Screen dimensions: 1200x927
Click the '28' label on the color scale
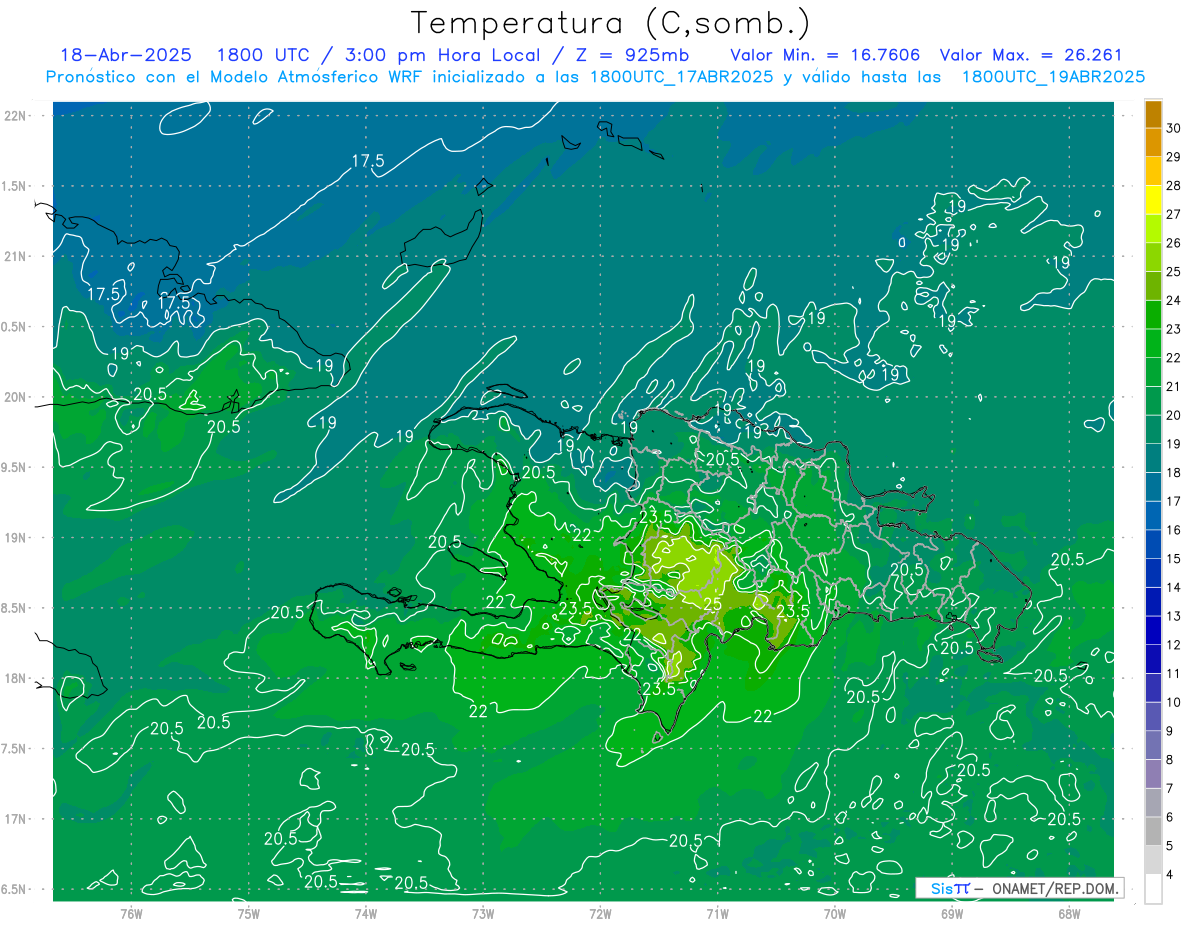point(1174,185)
